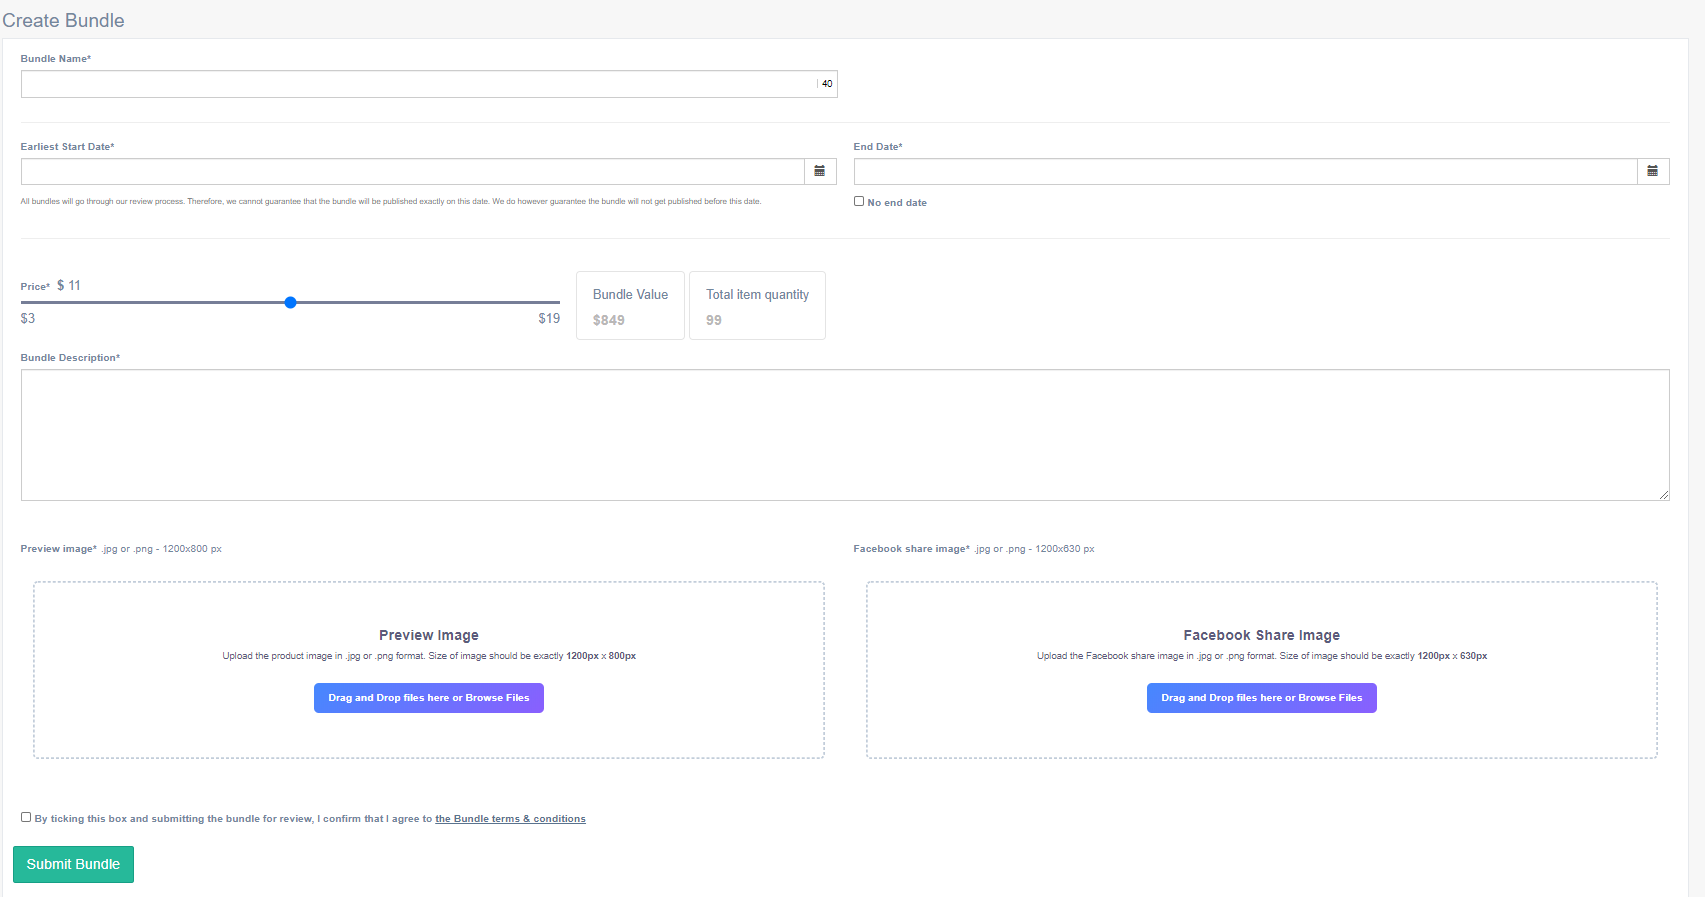The width and height of the screenshot is (1705, 897).
Task: Open the Earliest Start Date calendar picker
Action: tap(820, 171)
